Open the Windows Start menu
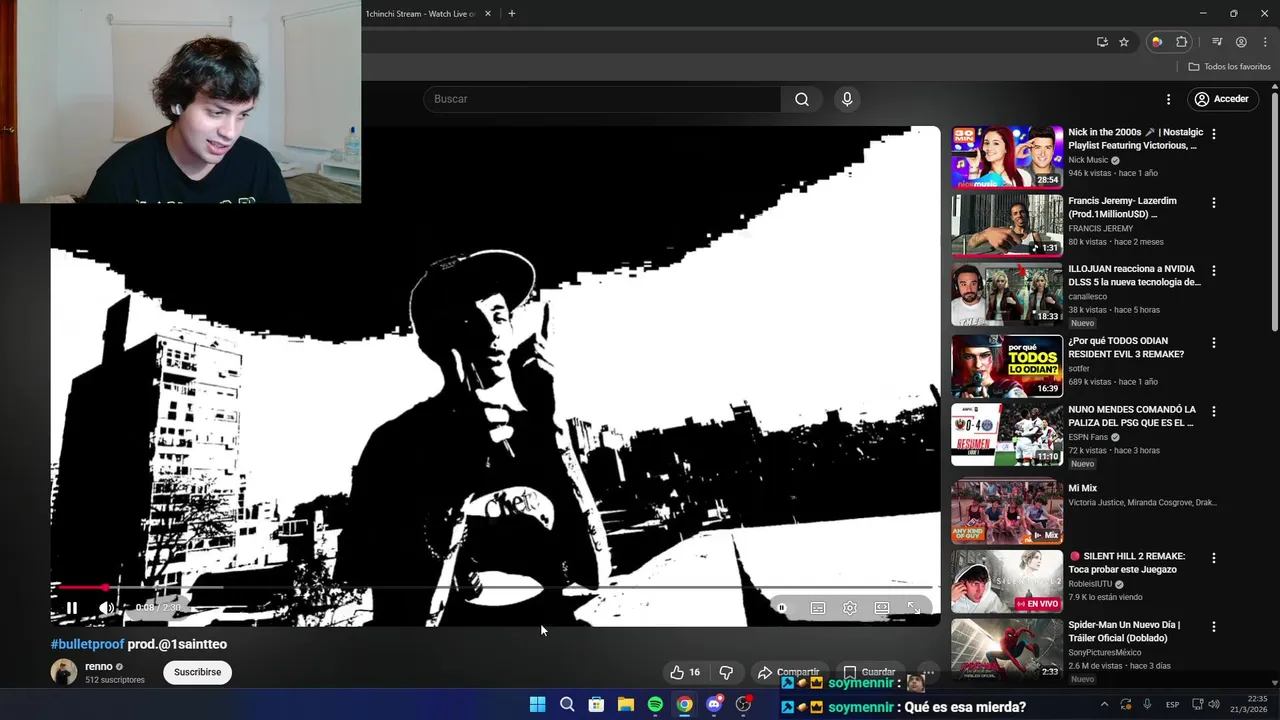 pos(537,704)
